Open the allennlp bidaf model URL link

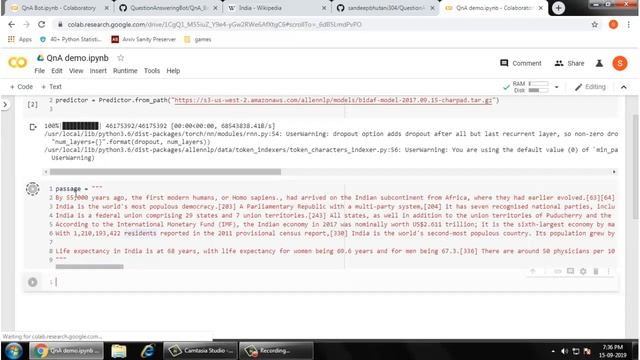click(x=333, y=100)
